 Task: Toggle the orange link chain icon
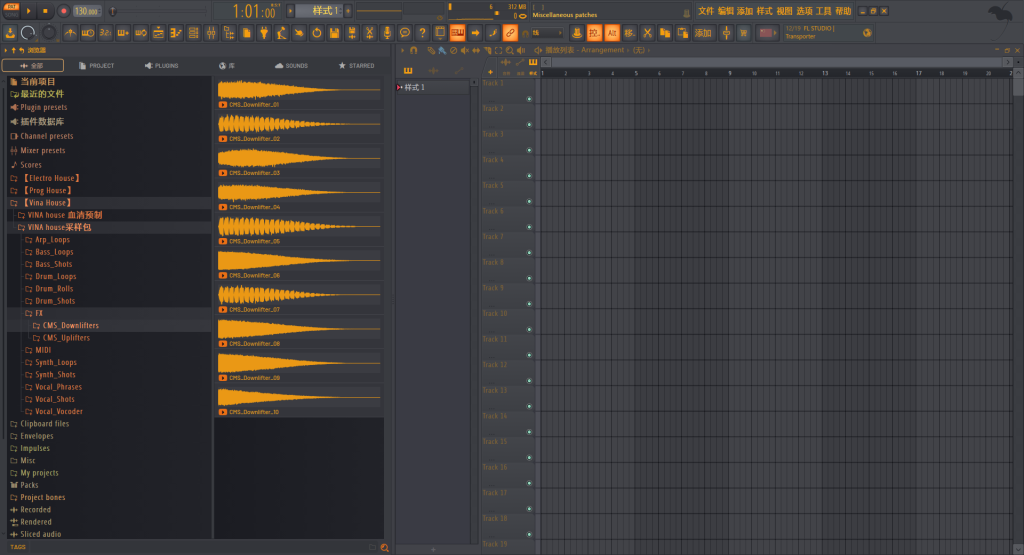510,33
